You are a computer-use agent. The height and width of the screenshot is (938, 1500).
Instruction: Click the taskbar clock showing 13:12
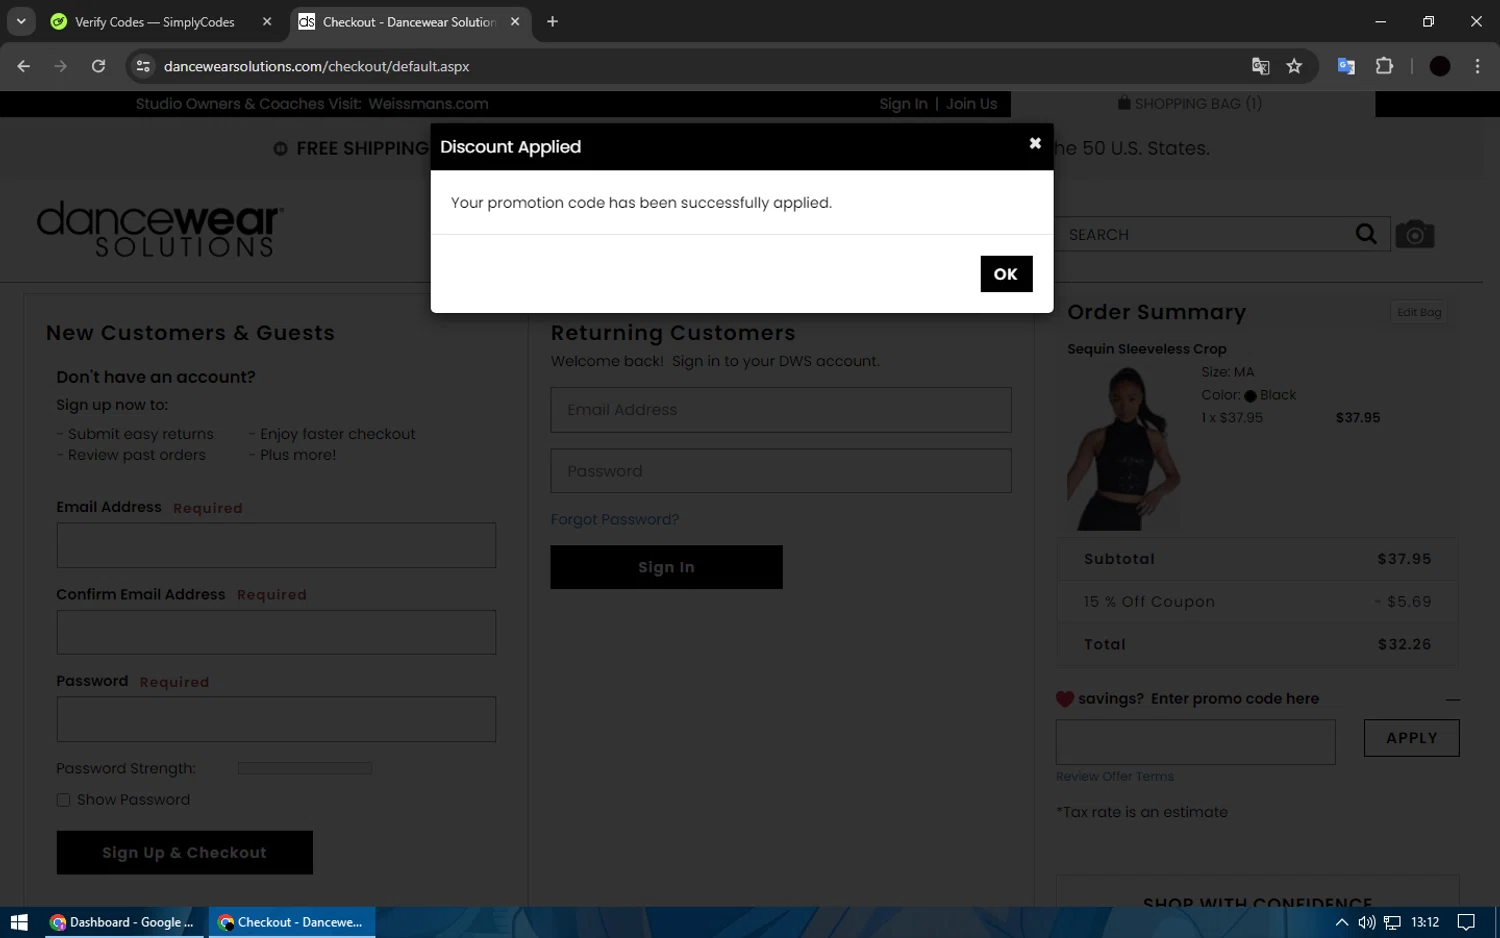(x=1424, y=922)
